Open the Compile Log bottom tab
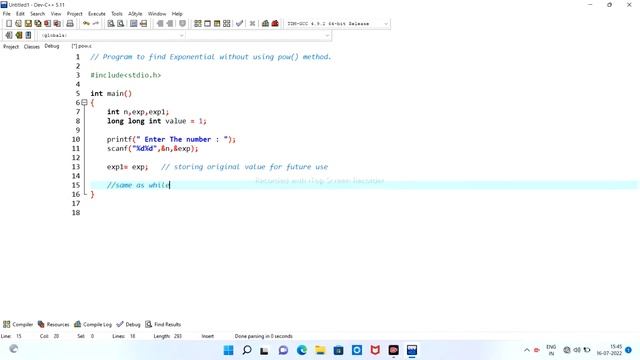 [93, 324]
